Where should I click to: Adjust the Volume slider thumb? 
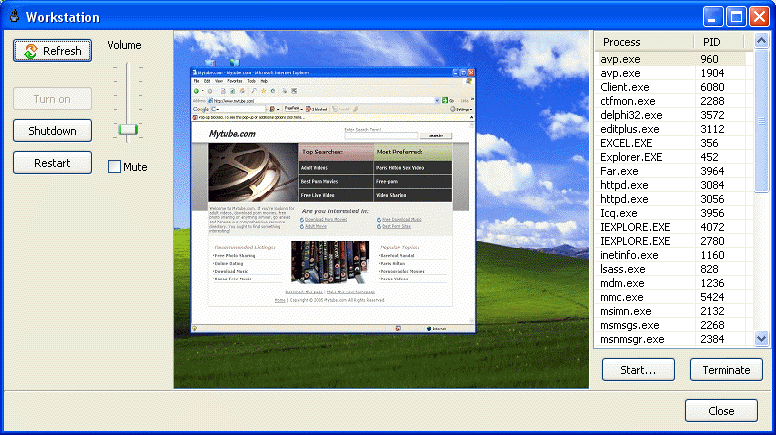tap(127, 129)
